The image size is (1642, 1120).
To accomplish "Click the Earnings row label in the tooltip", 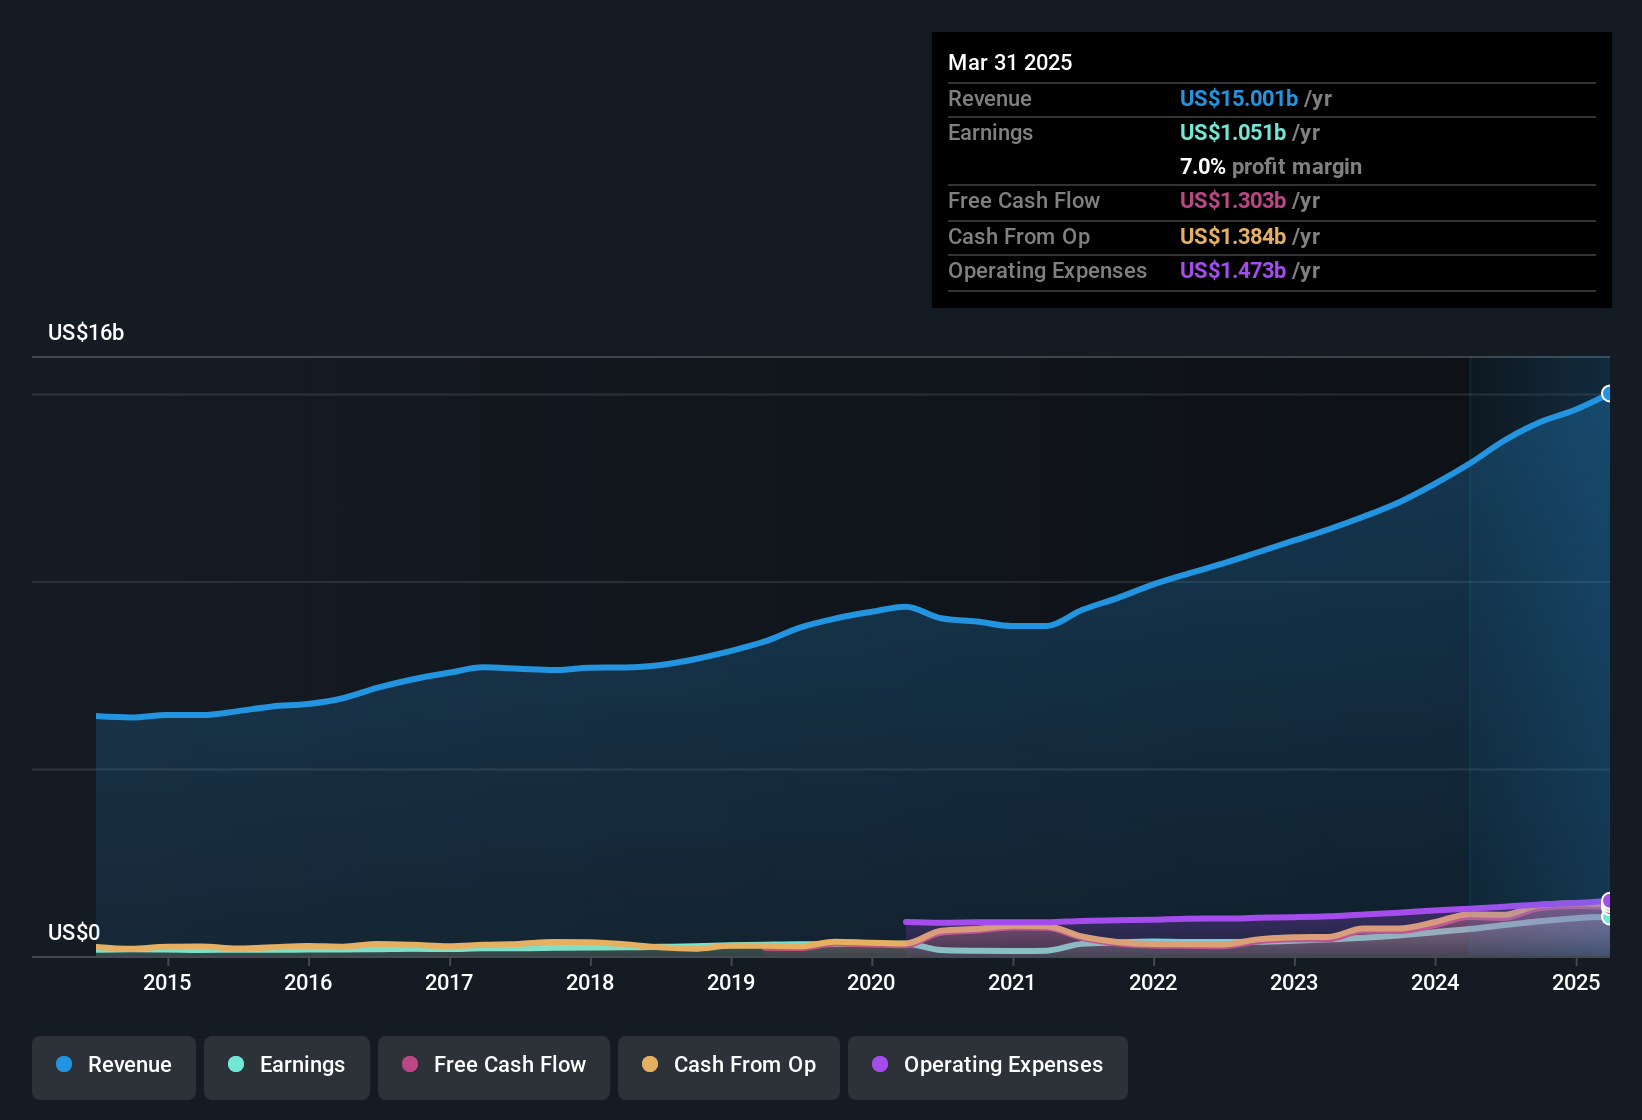I will point(990,132).
